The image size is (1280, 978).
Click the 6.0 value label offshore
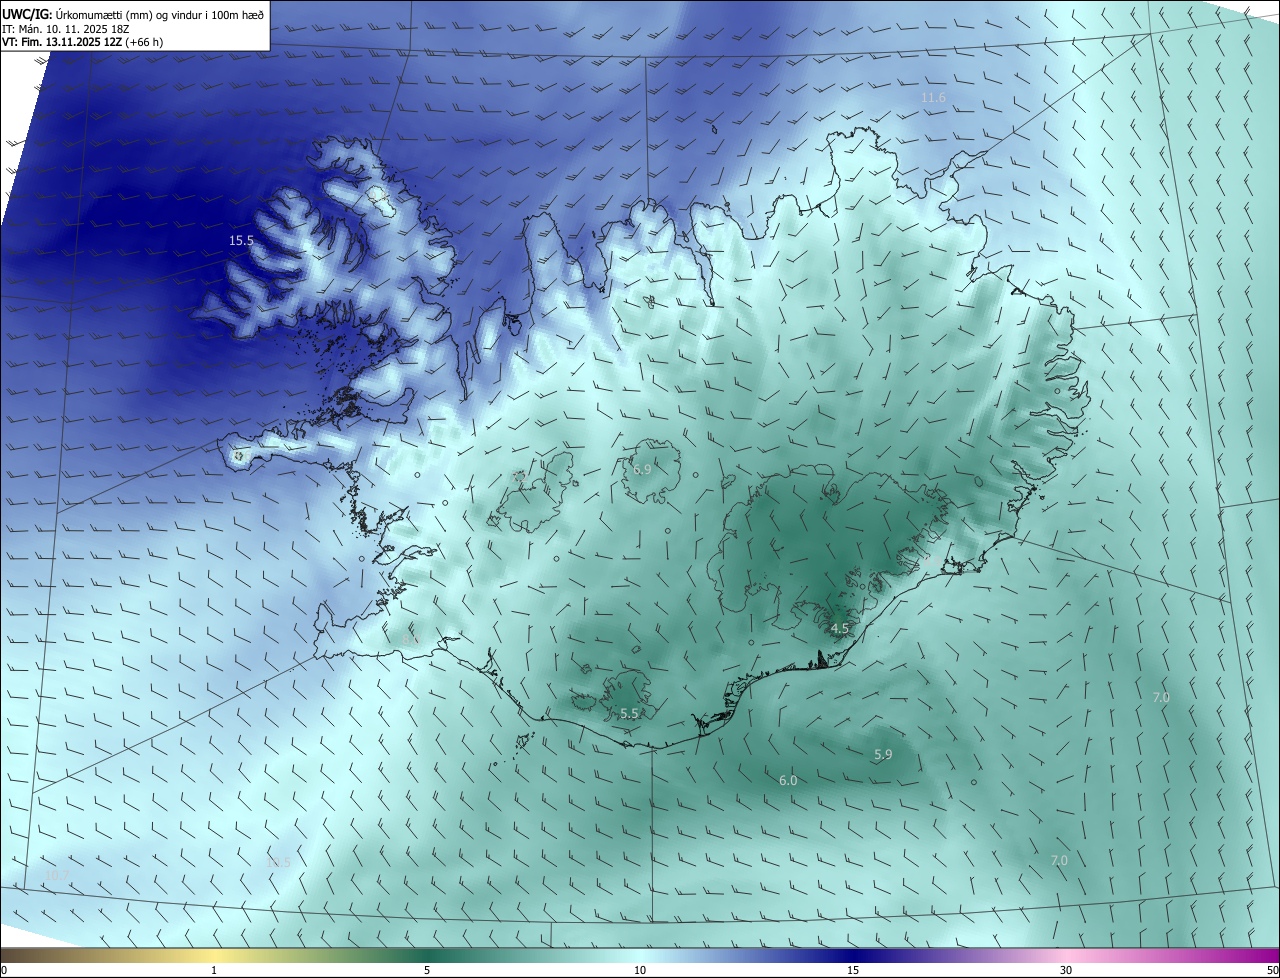[788, 780]
